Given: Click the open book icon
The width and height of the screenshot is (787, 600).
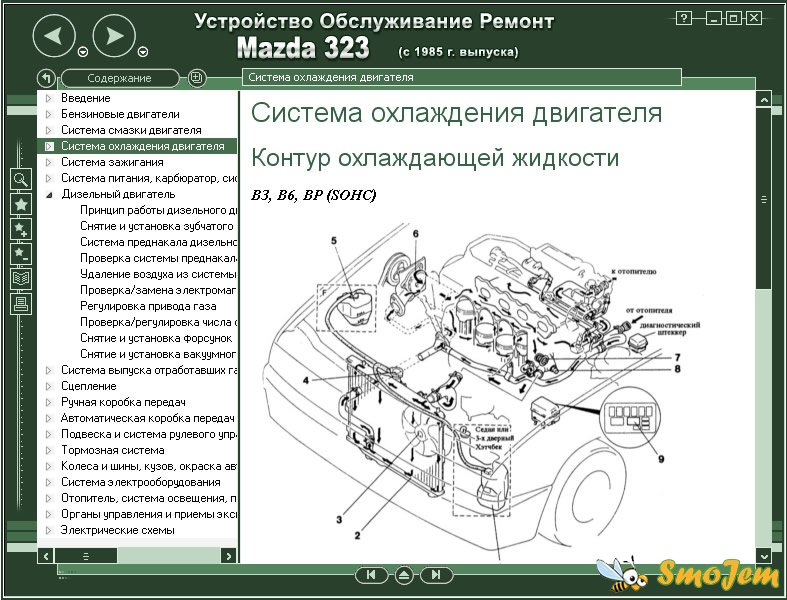Looking at the screenshot, I should [21, 279].
